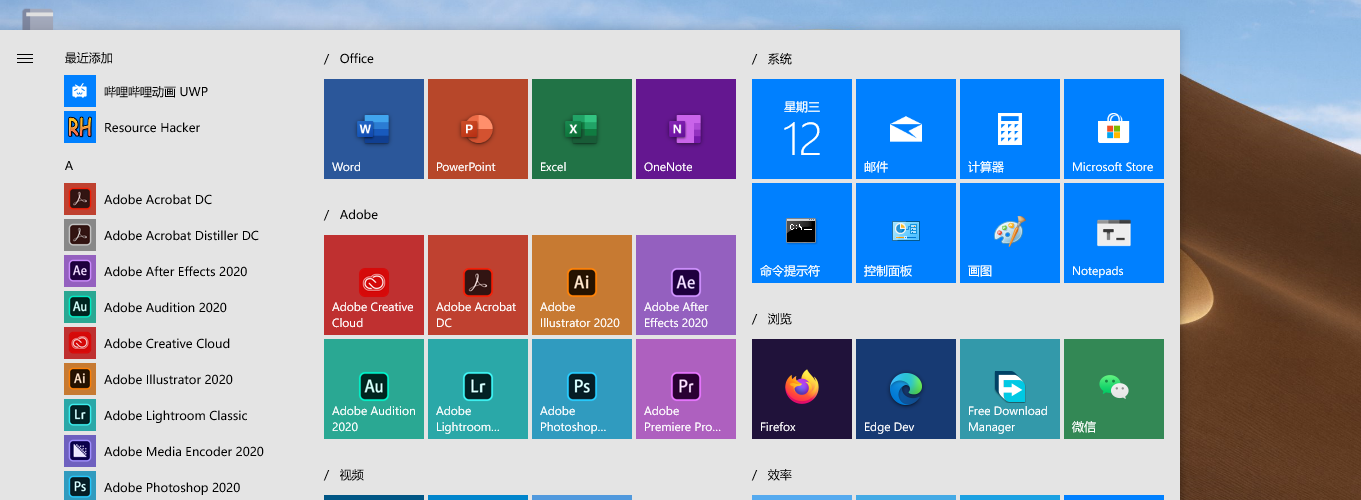Screen dimensions: 1361x500
Task: Click the 最近添加 recently added header
Action: pyautogui.click(x=89, y=58)
